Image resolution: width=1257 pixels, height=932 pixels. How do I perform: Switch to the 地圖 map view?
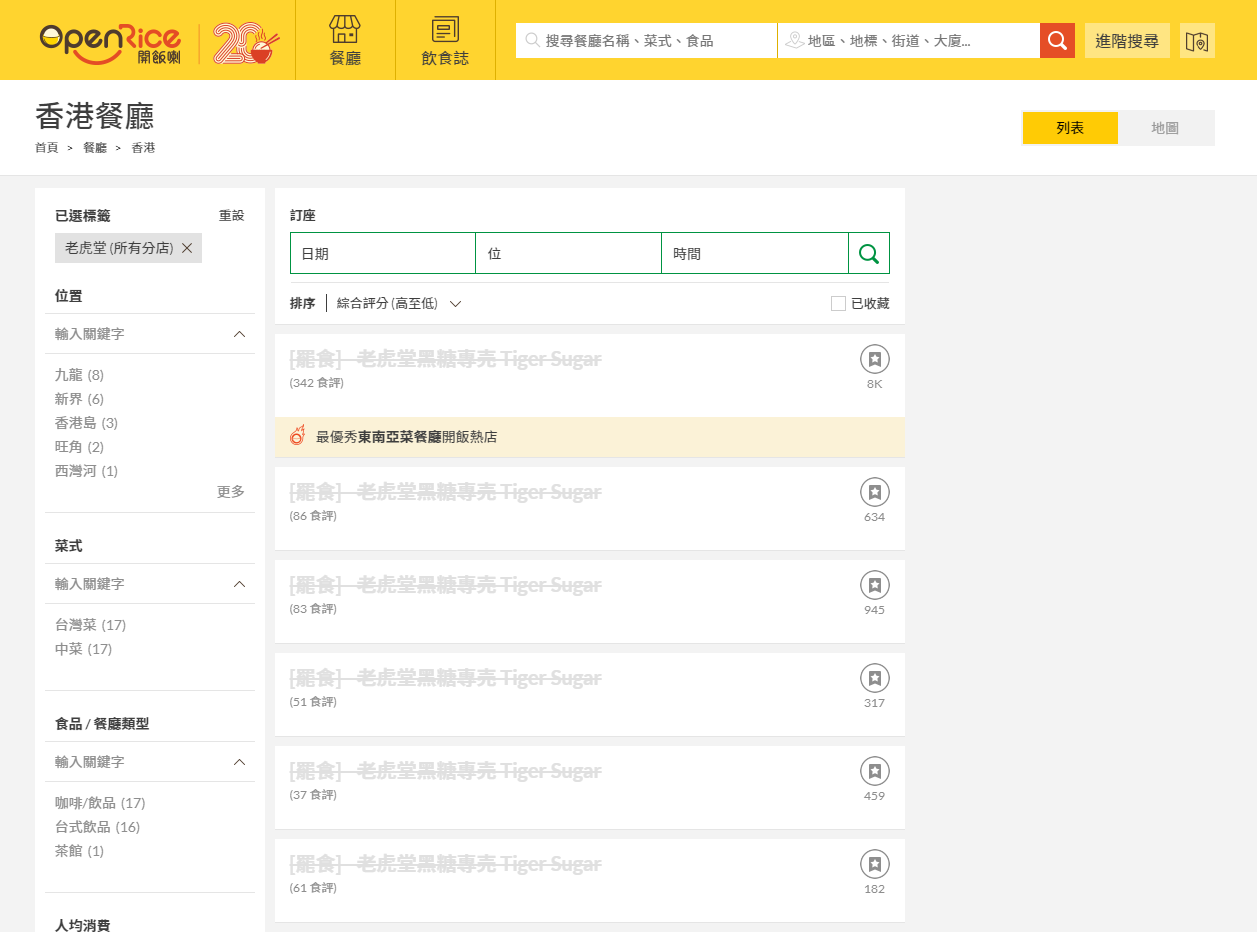tap(1165, 128)
